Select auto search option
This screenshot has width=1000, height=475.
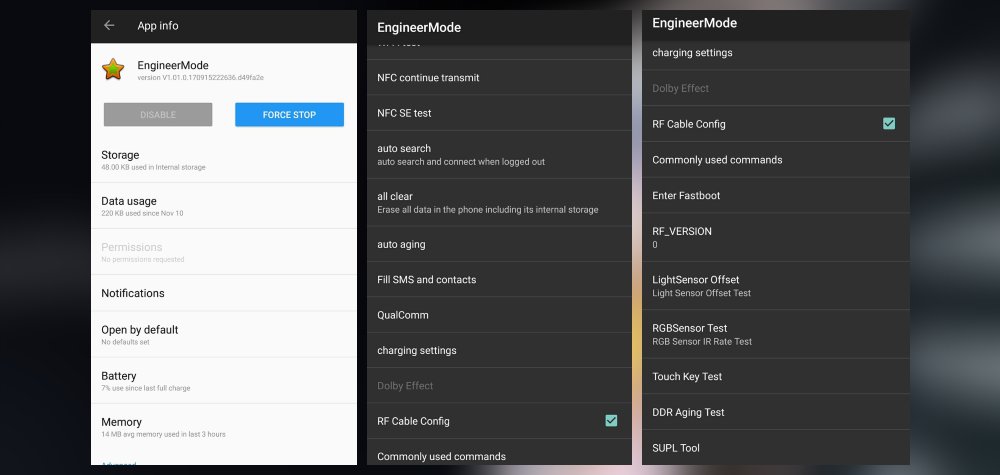[499, 154]
